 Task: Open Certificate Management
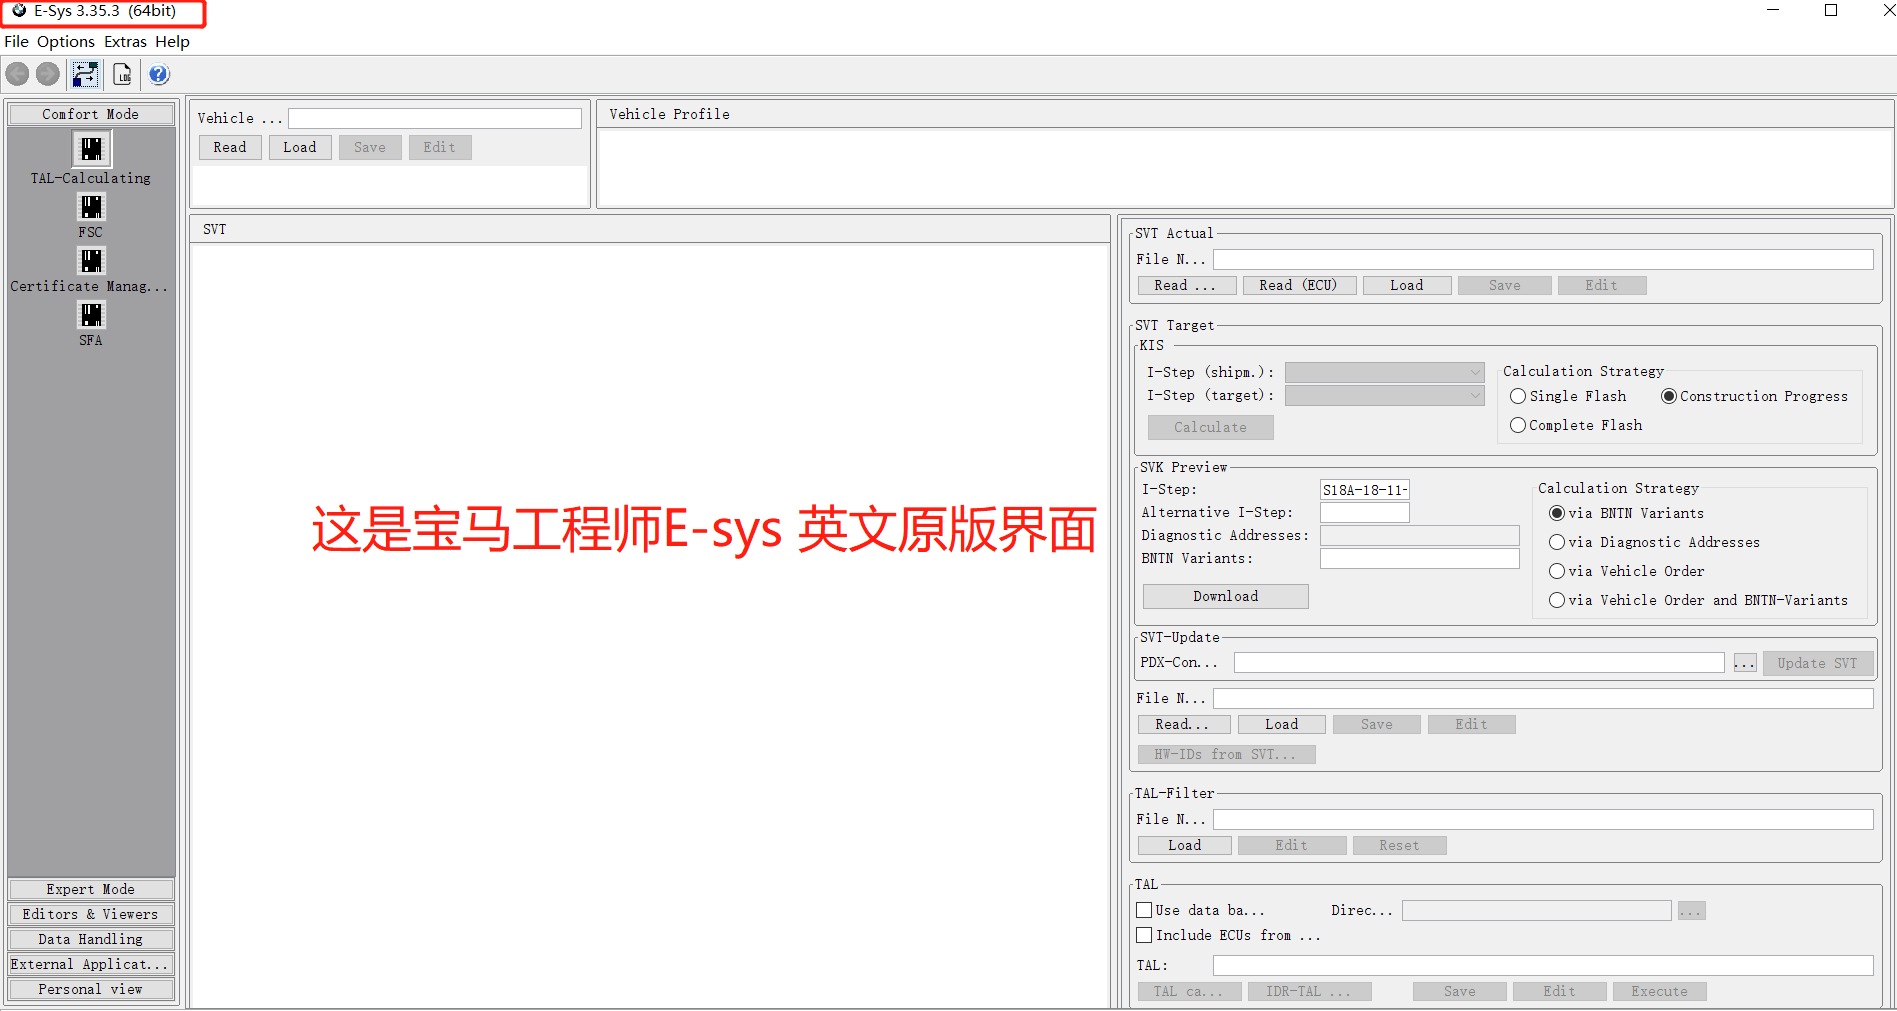click(90, 261)
